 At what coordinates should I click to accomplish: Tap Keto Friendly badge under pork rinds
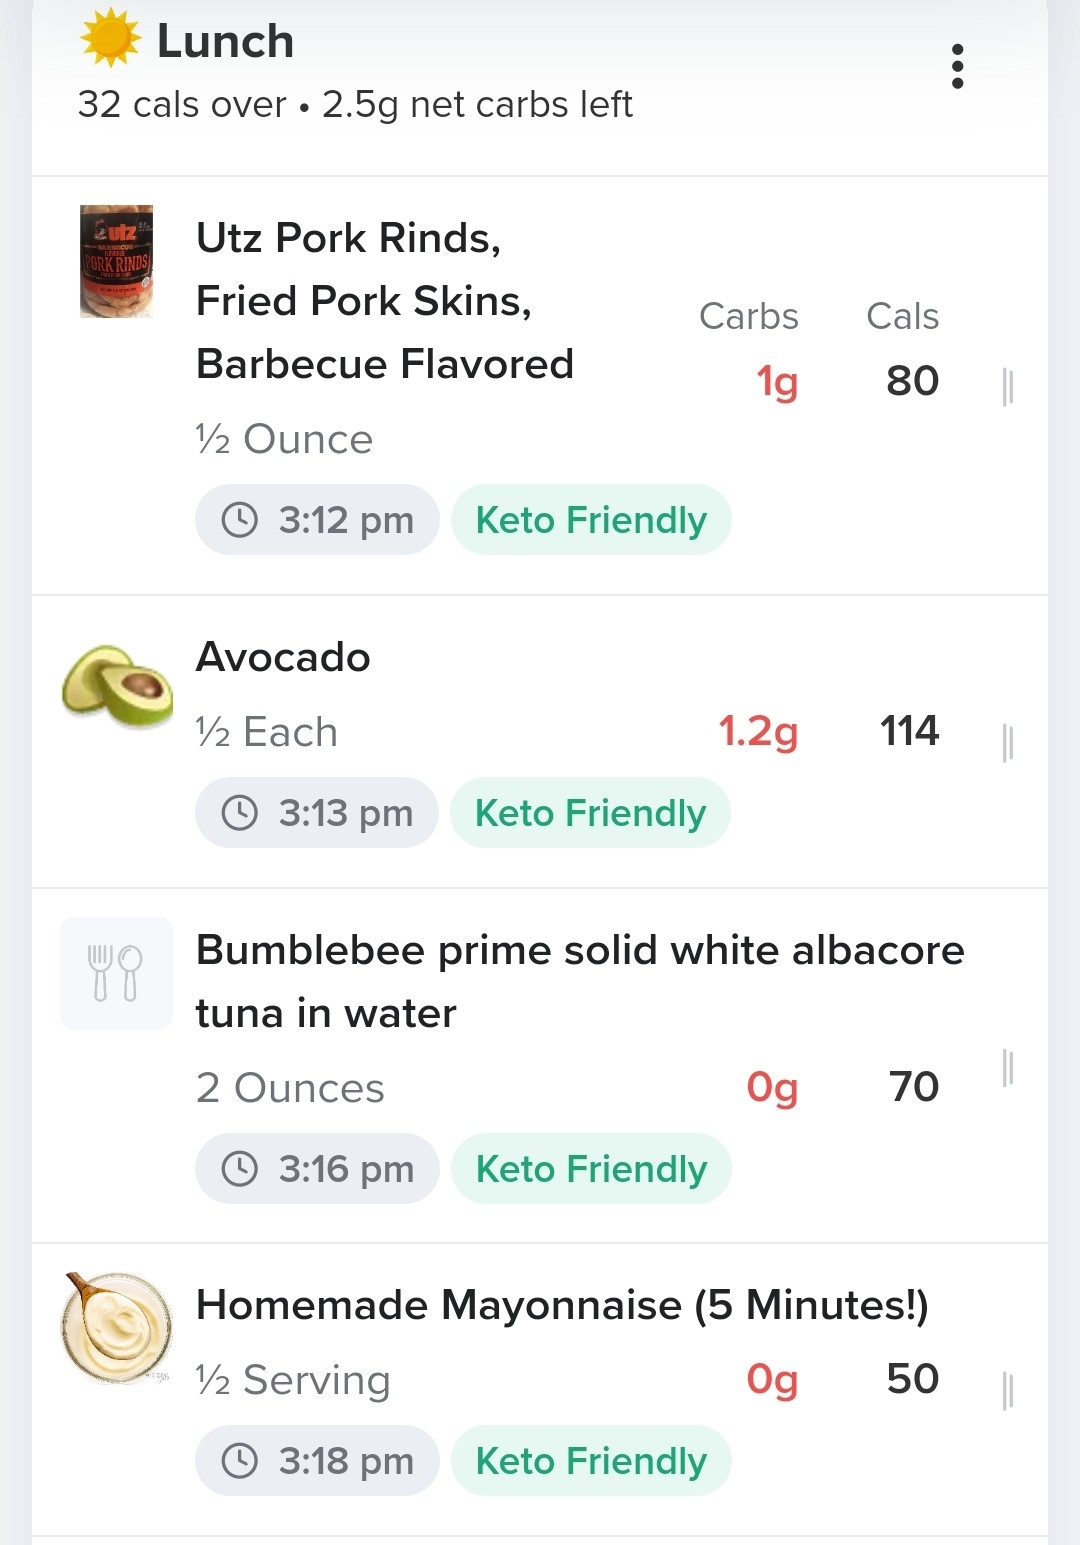point(591,520)
